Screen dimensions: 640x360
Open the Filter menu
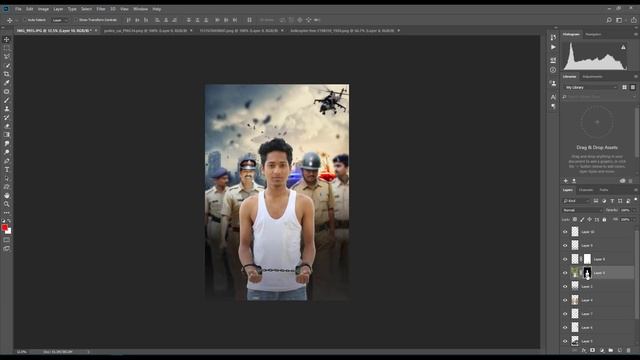pos(101,9)
